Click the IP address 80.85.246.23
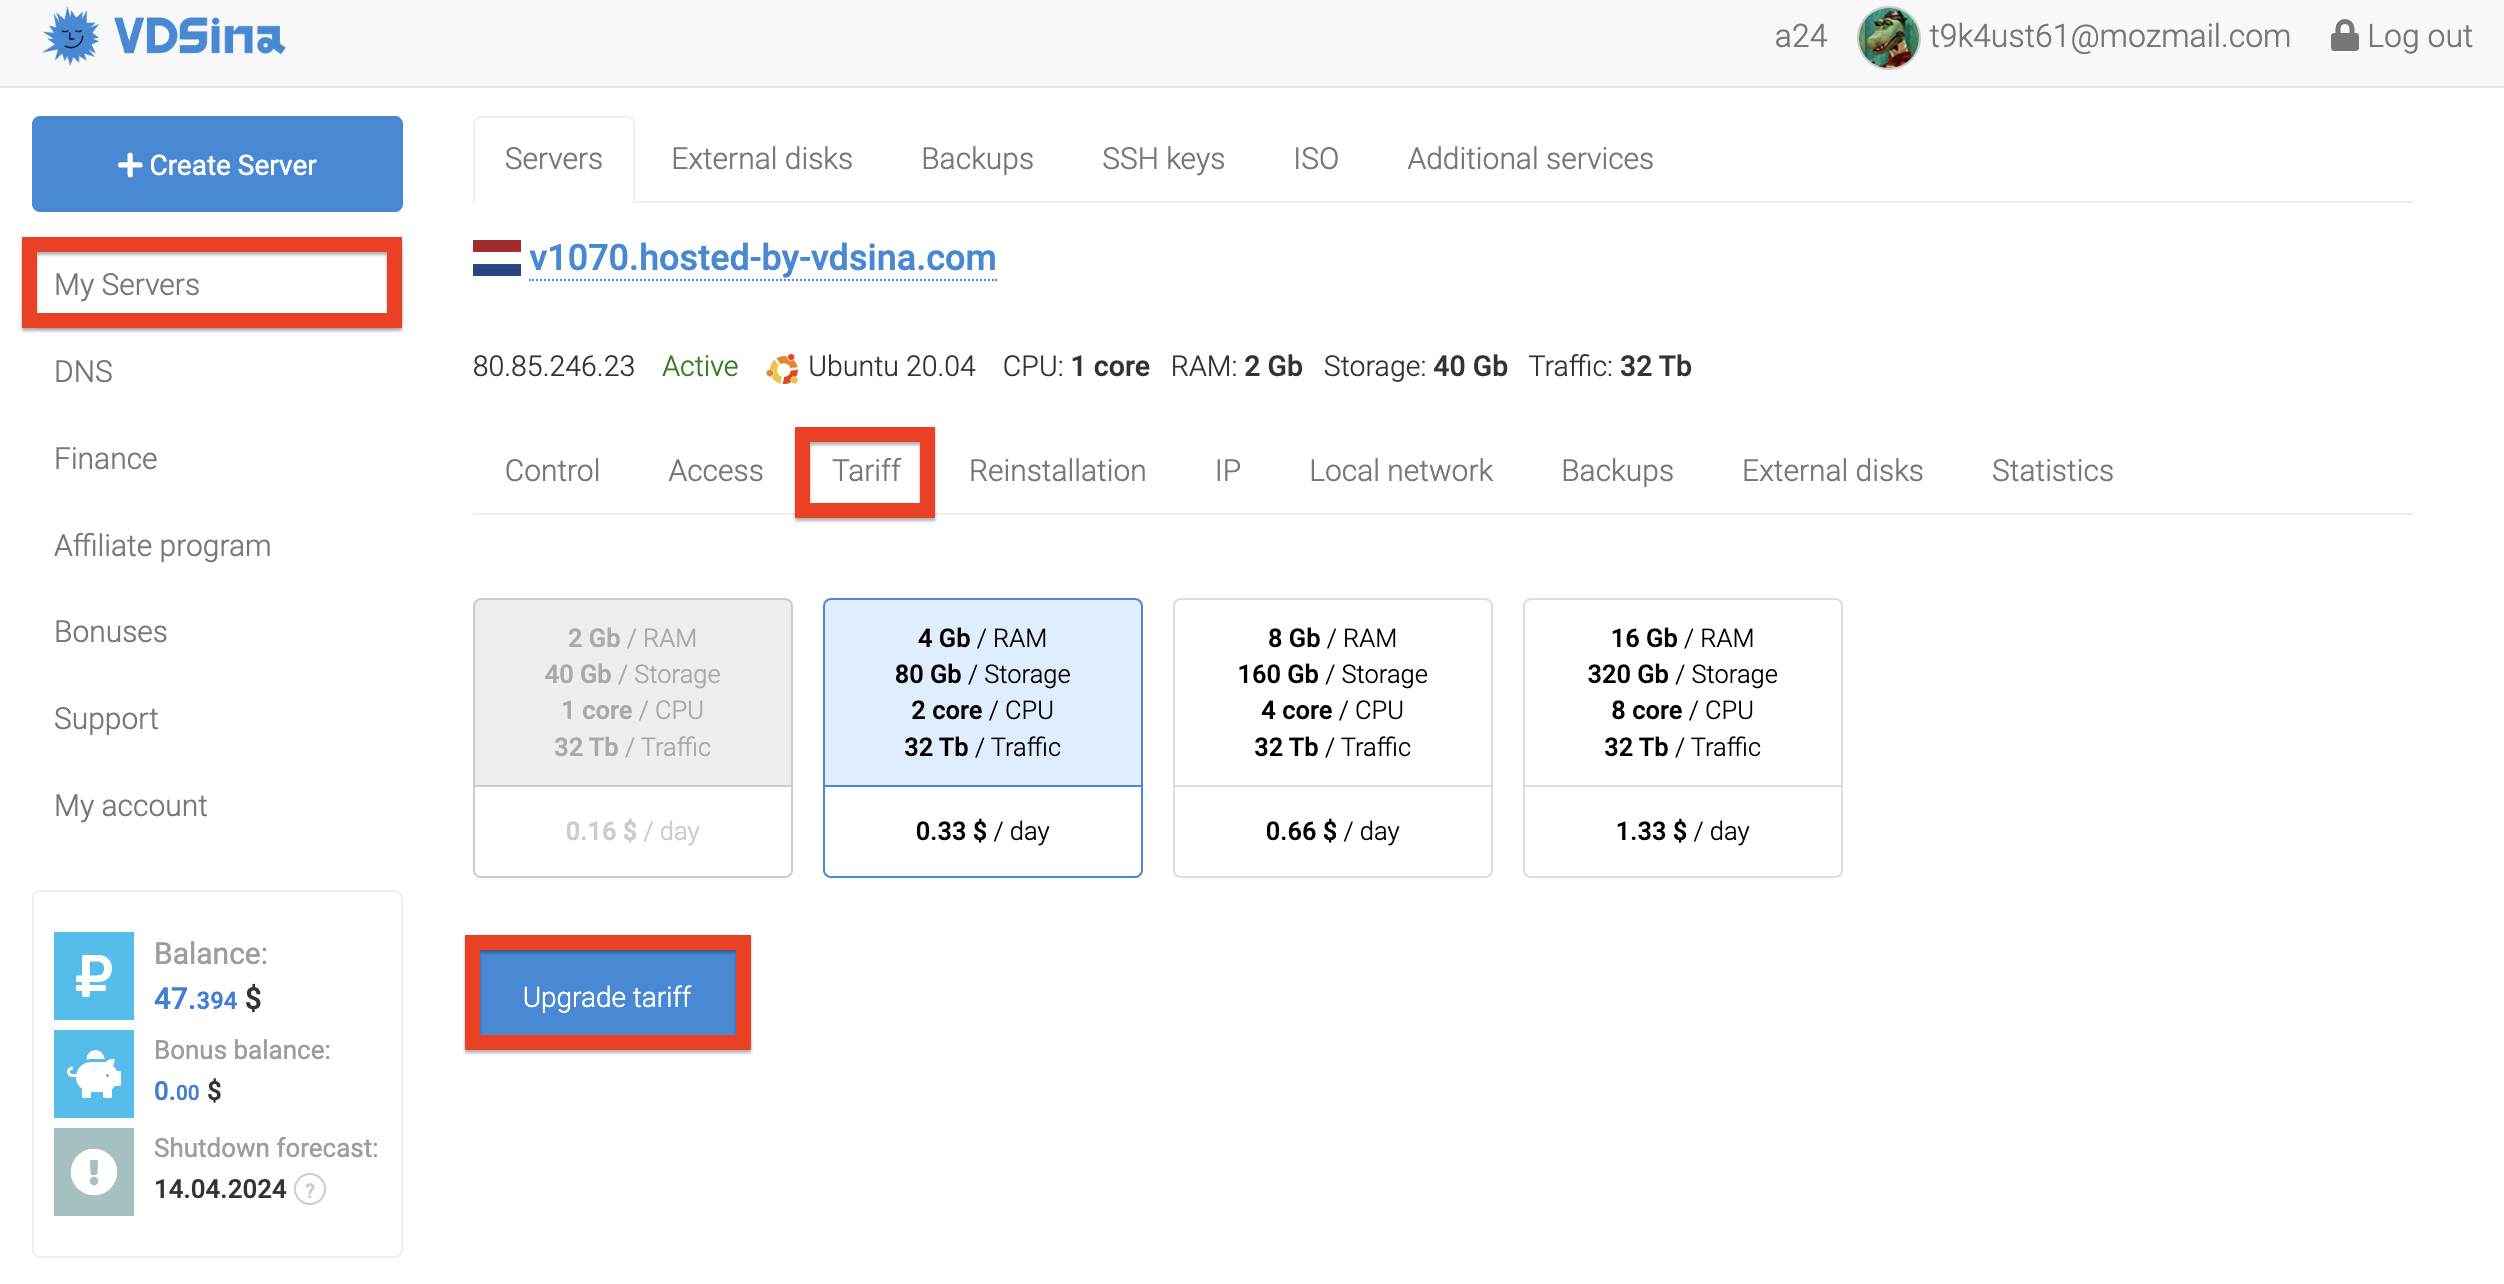This screenshot has width=2504, height=1284. click(554, 367)
